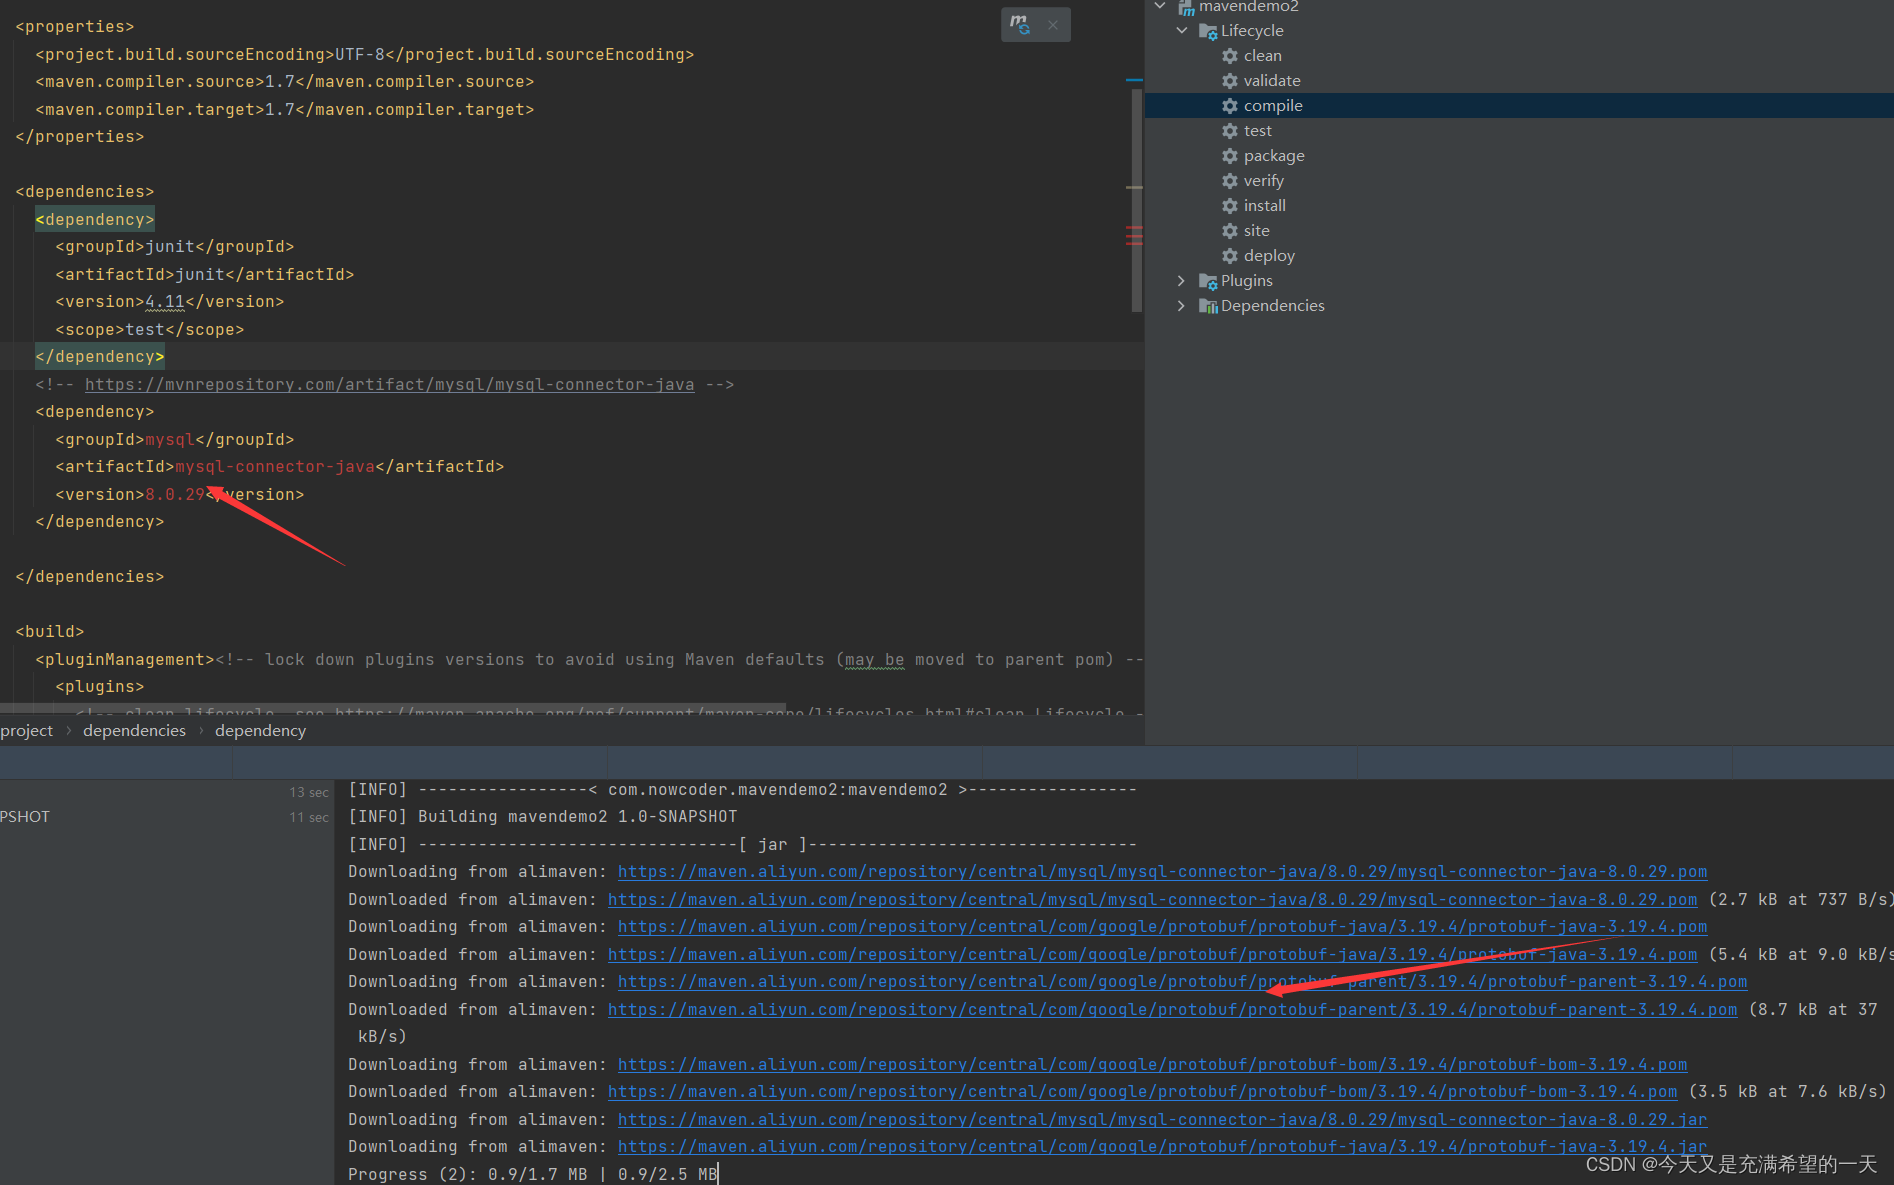
Task: Click the Progress (2) output line
Action: tap(533, 1174)
